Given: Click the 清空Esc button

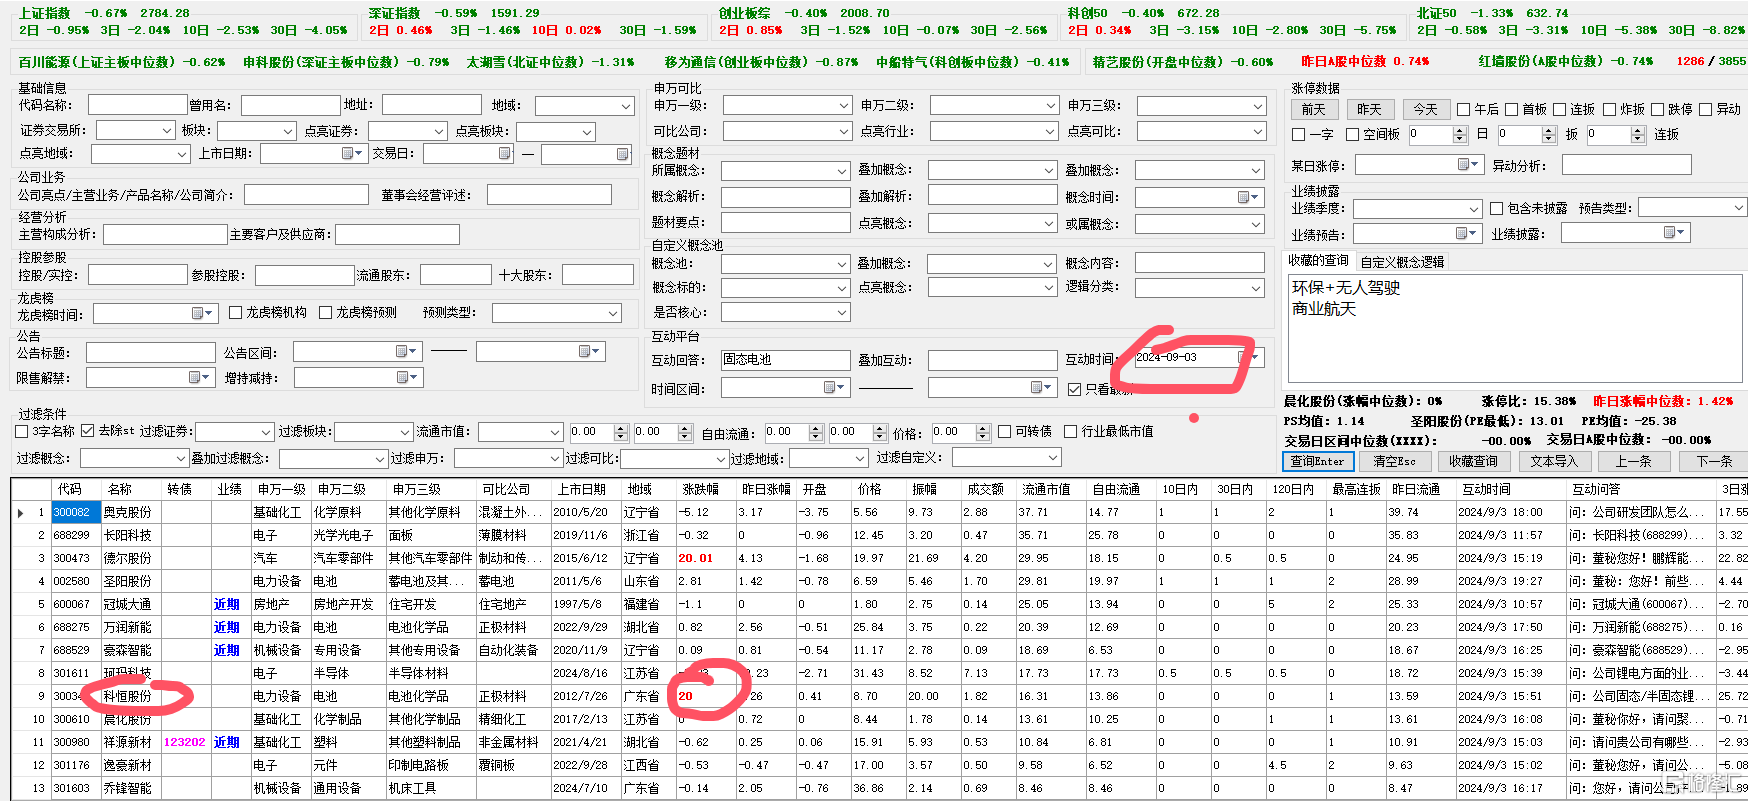Looking at the screenshot, I should (x=1394, y=461).
